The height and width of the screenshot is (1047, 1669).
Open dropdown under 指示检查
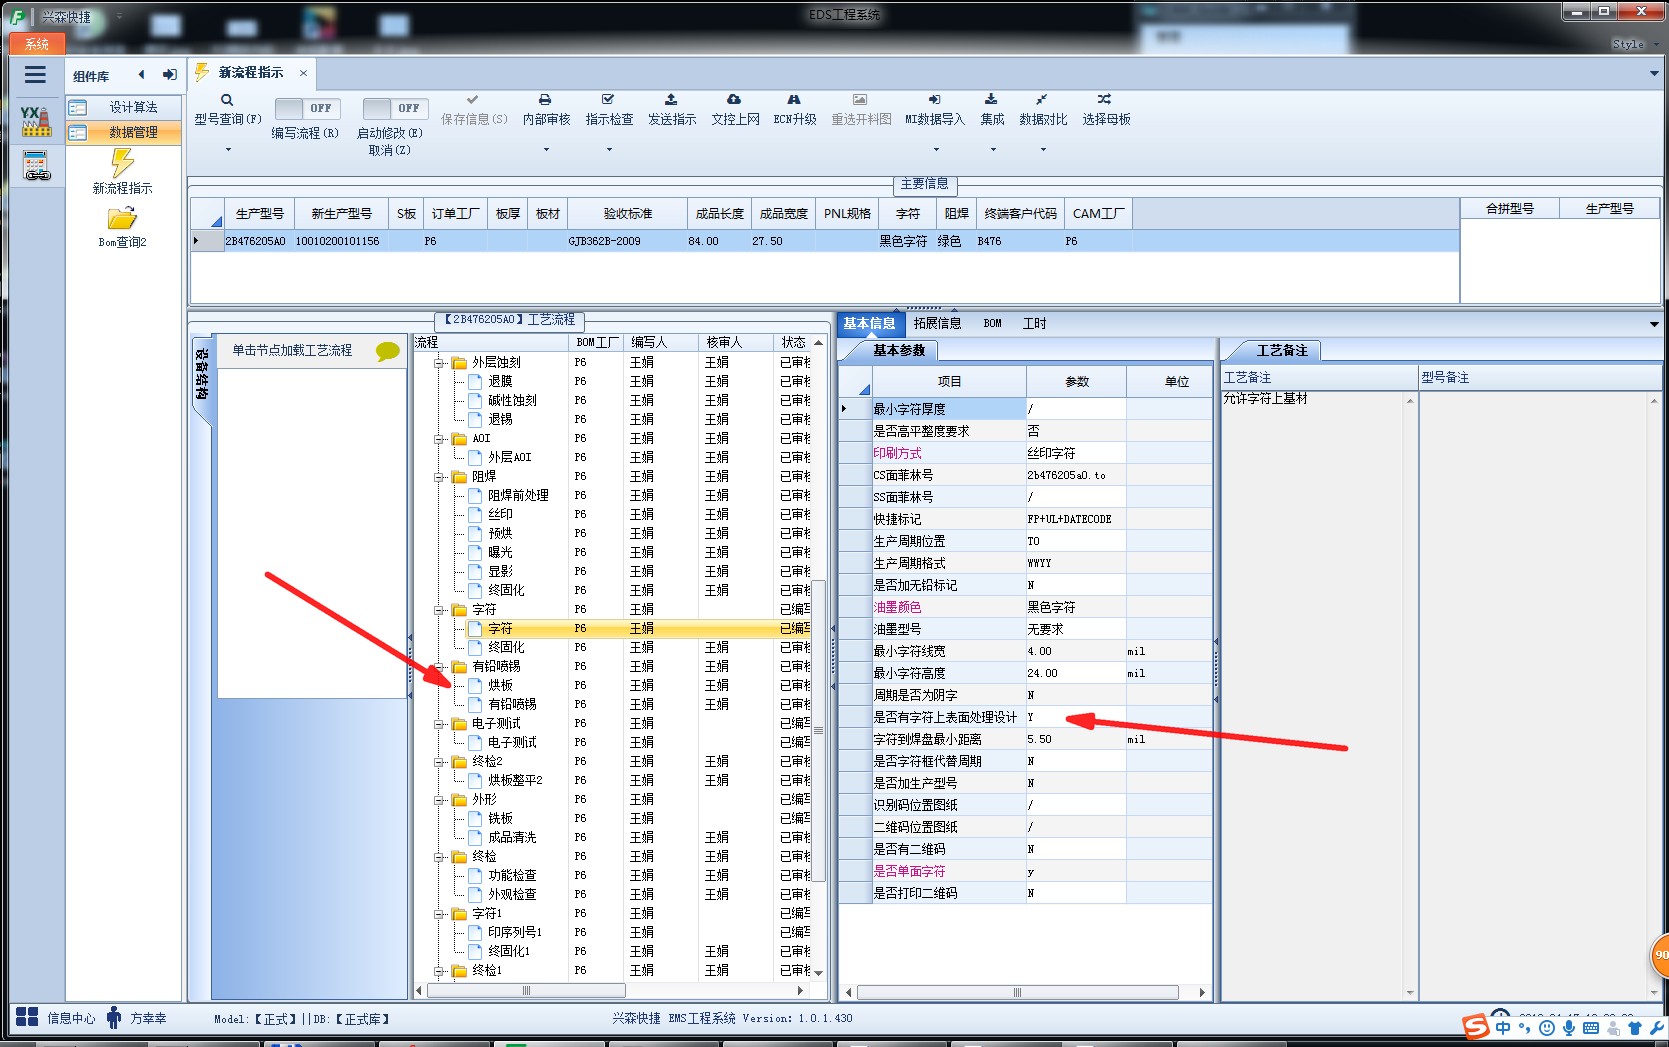609,150
